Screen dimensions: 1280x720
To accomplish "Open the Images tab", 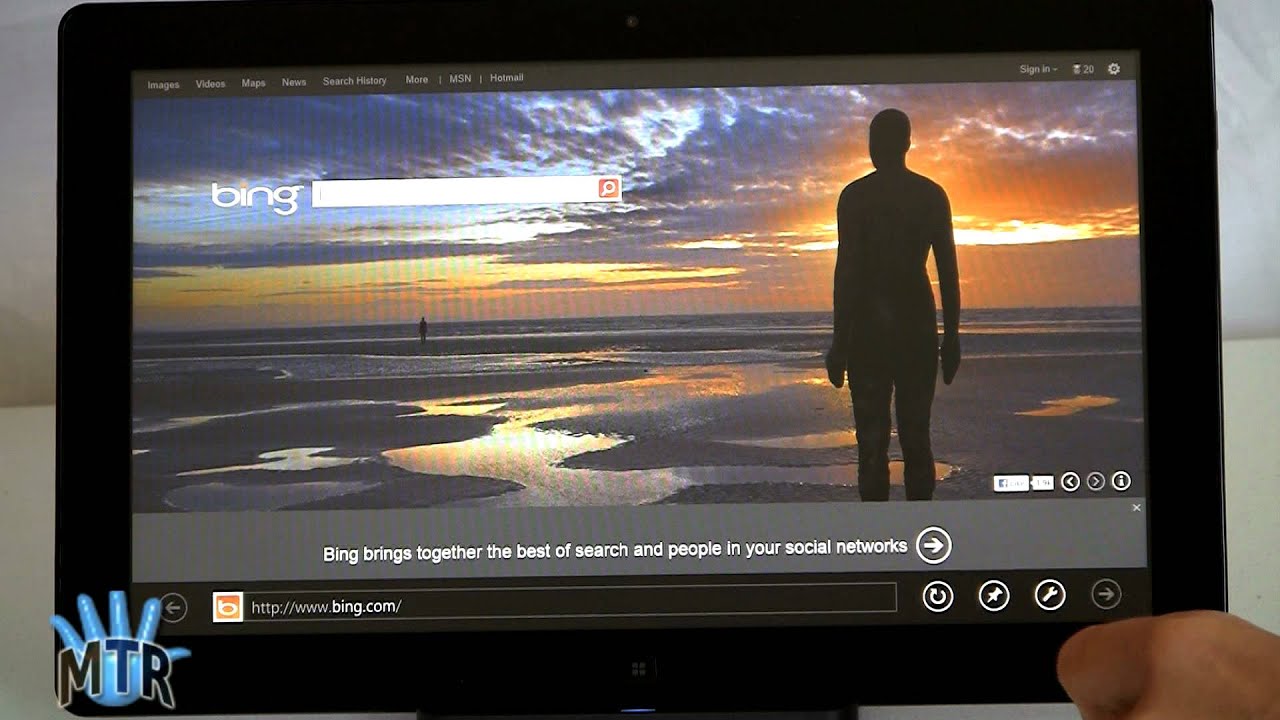I will point(163,85).
